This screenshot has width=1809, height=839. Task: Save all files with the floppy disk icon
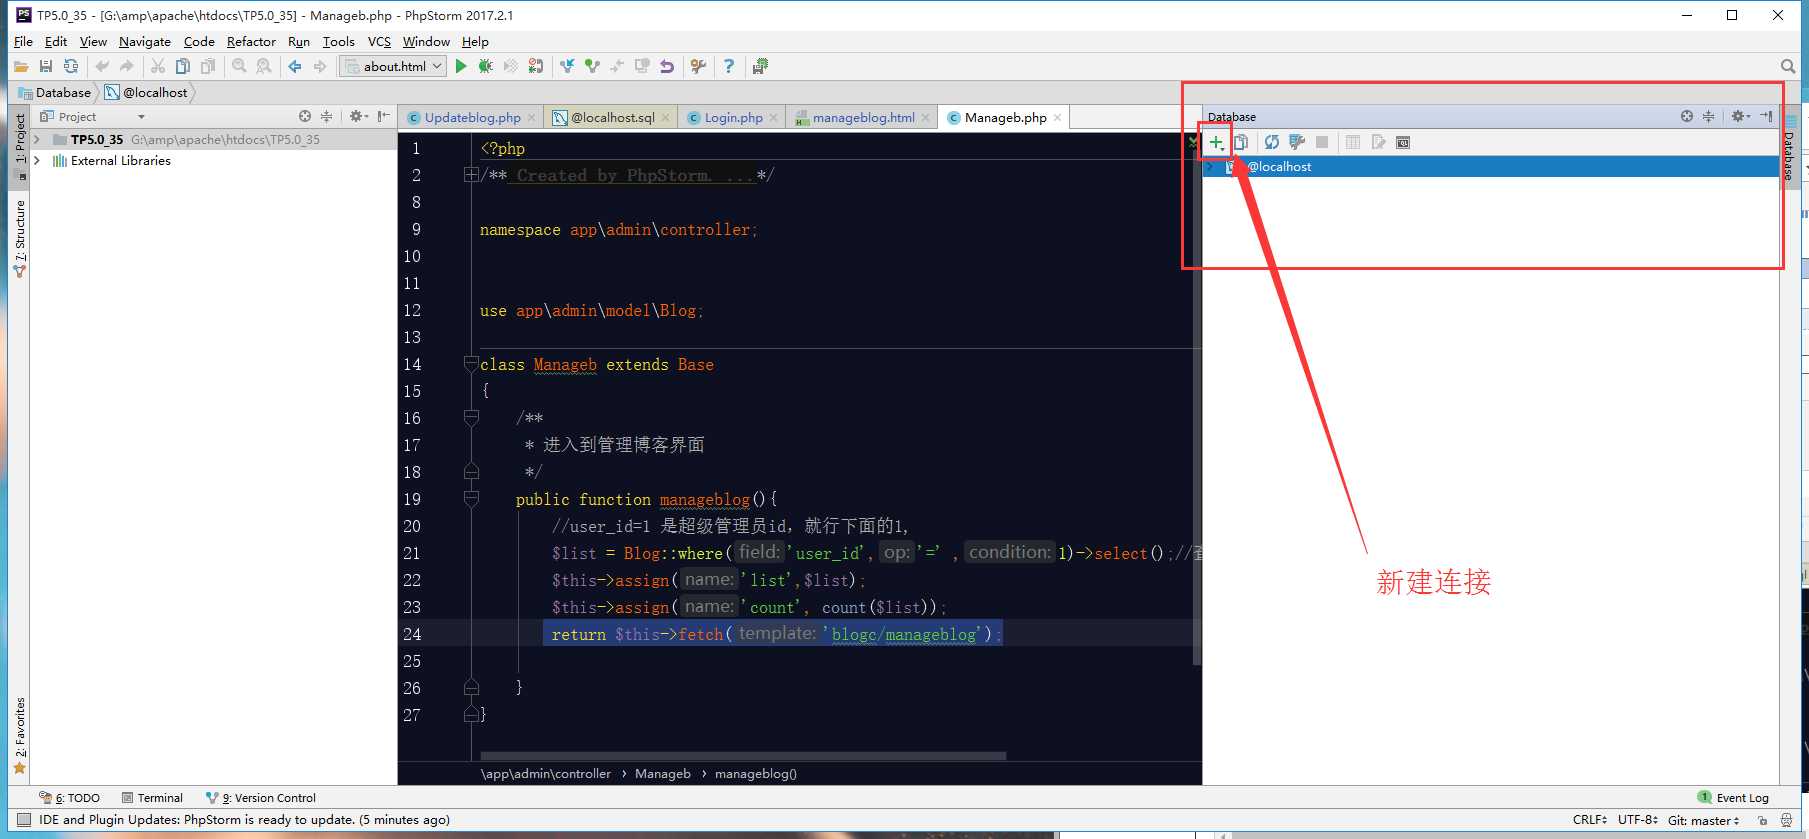click(x=46, y=66)
